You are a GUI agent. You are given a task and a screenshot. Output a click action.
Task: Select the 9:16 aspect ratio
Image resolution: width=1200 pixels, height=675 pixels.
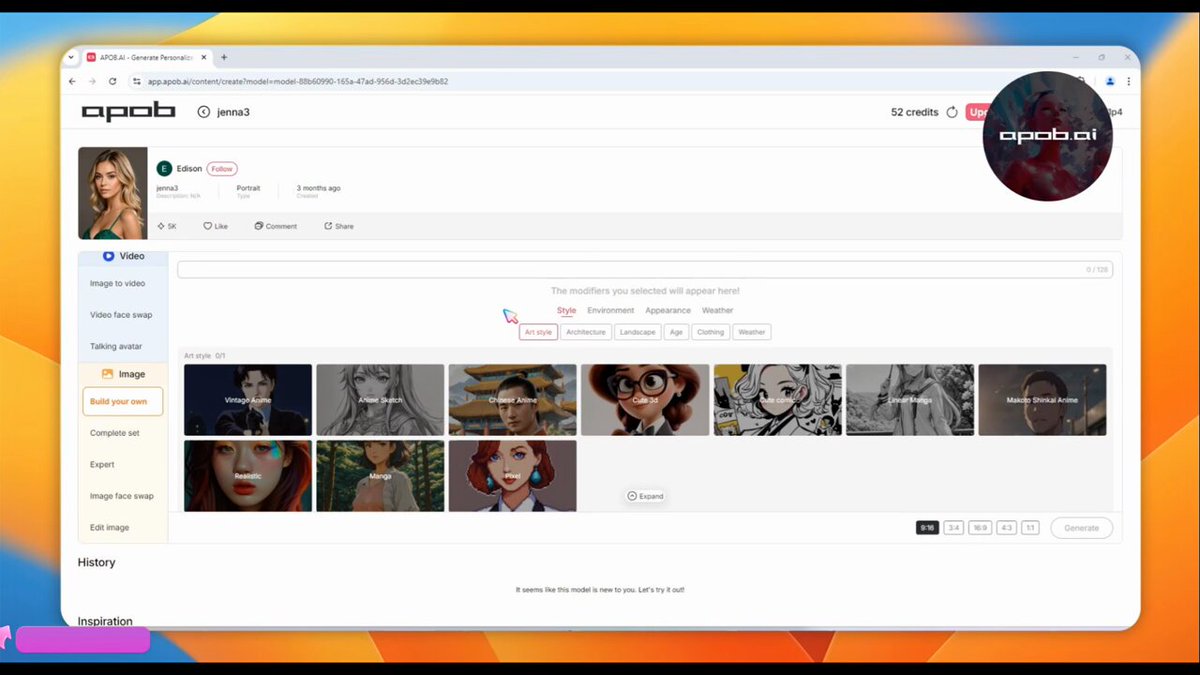tap(928, 528)
